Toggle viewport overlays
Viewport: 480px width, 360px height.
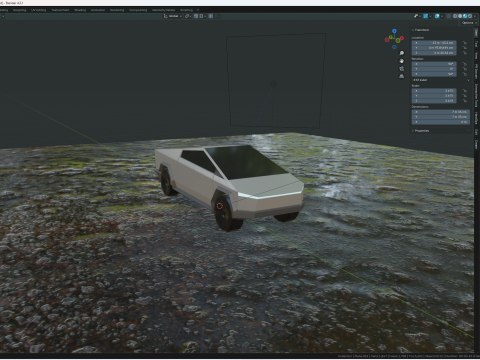point(437,16)
